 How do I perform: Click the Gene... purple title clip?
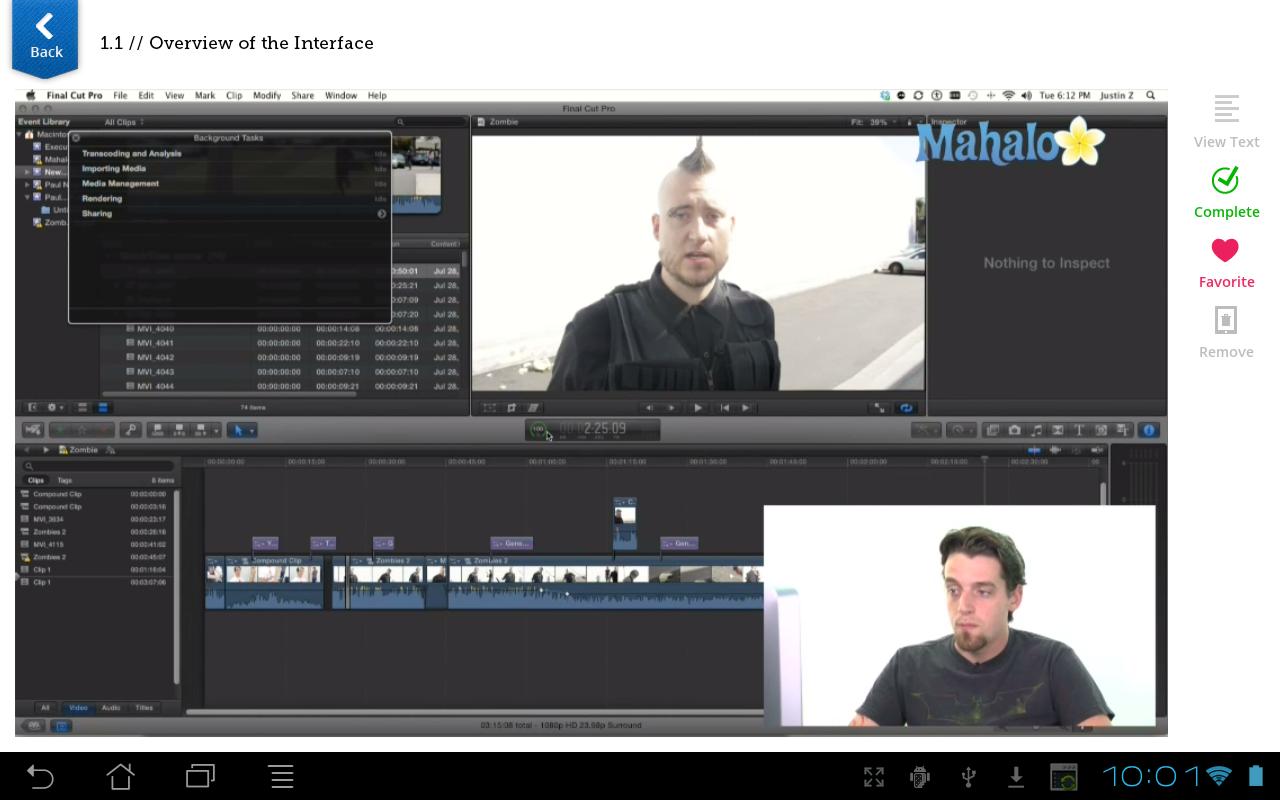pyautogui.click(x=511, y=543)
